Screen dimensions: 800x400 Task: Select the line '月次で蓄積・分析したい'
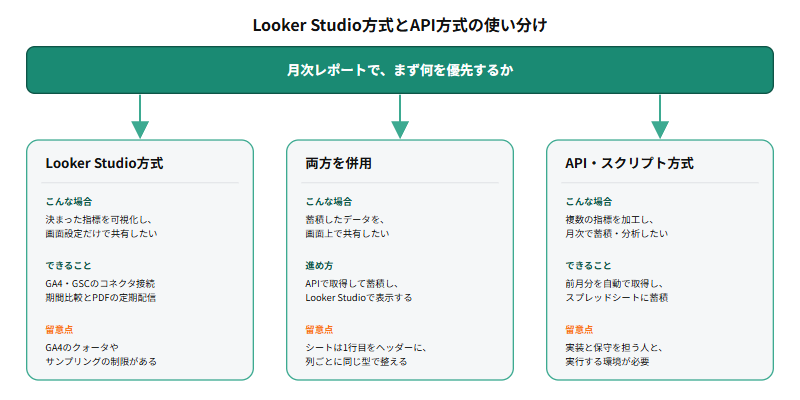pyautogui.click(x=617, y=234)
